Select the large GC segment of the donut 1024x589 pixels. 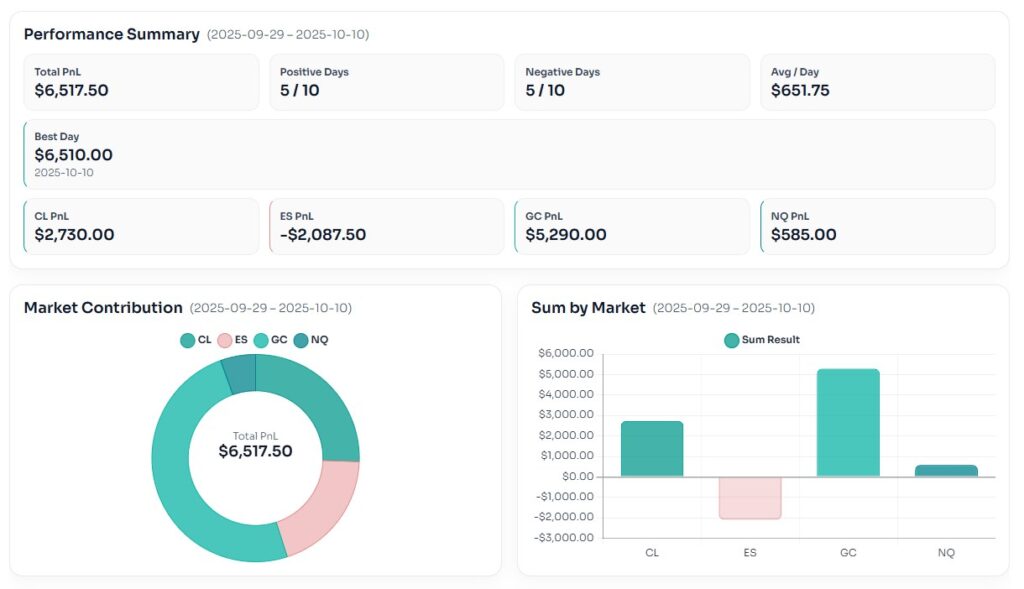[190, 500]
